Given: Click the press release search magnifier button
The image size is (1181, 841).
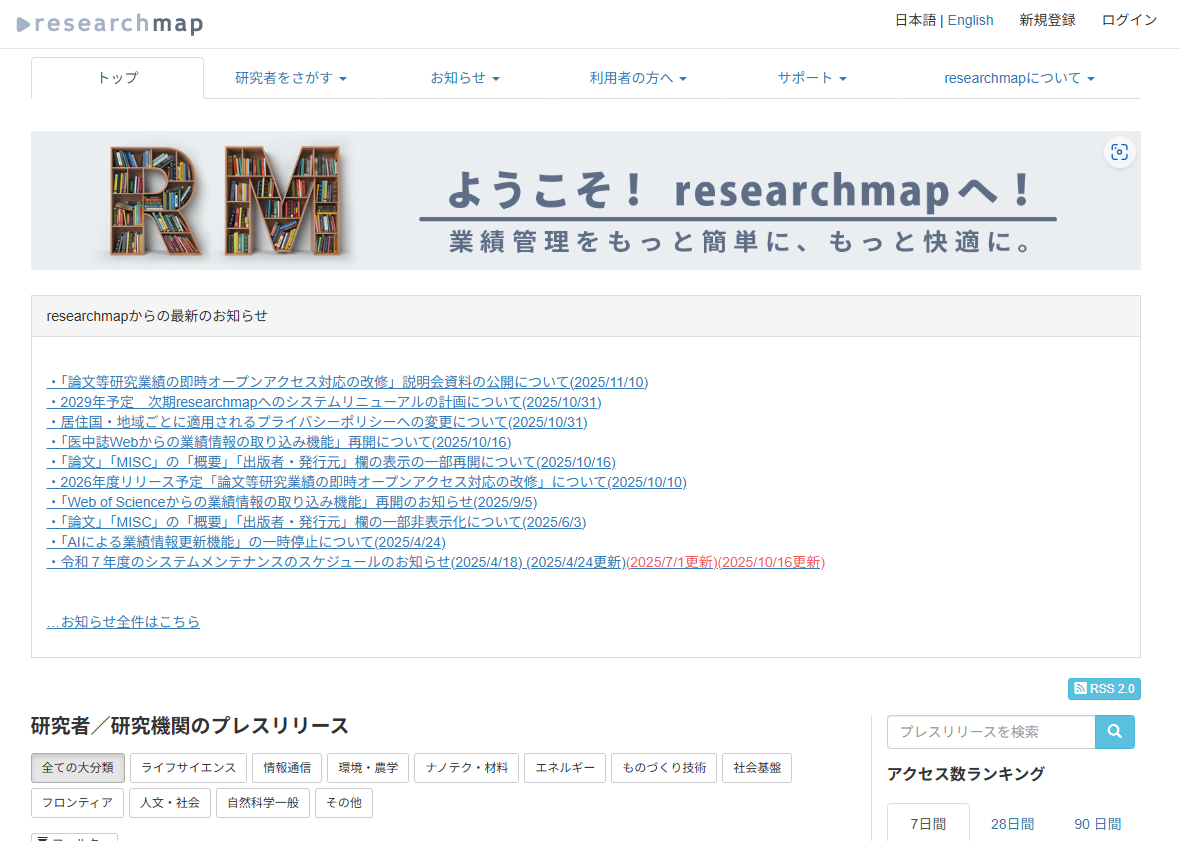Looking at the screenshot, I should pos(1115,732).
